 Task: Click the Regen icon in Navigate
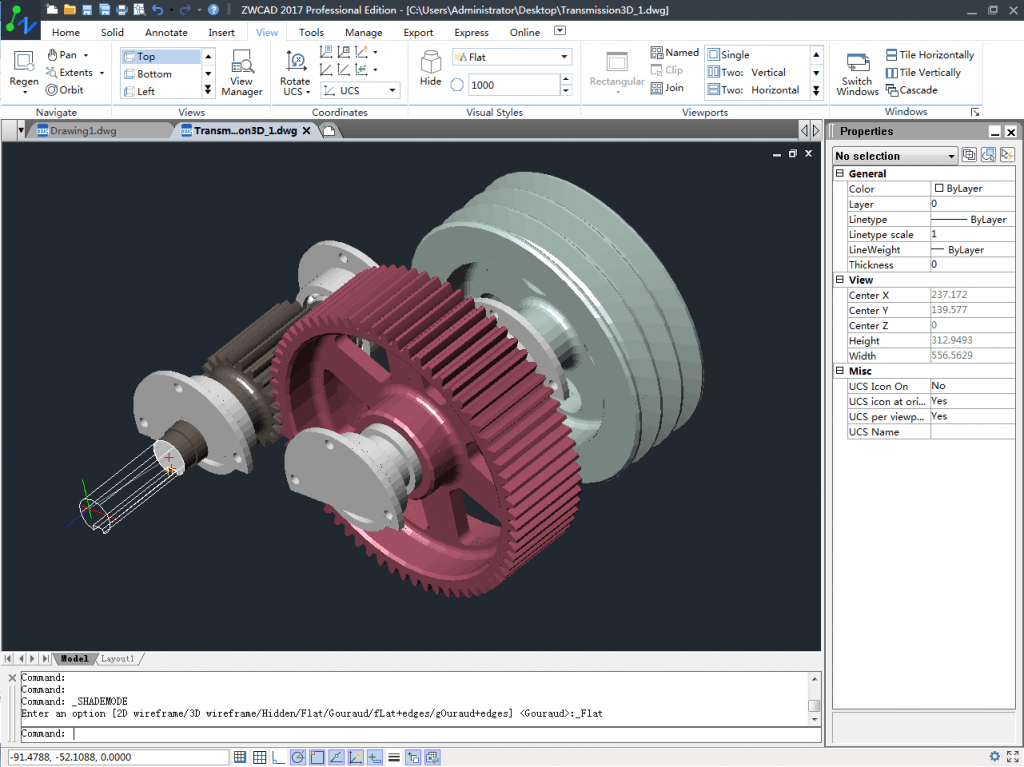pos(24,62)
